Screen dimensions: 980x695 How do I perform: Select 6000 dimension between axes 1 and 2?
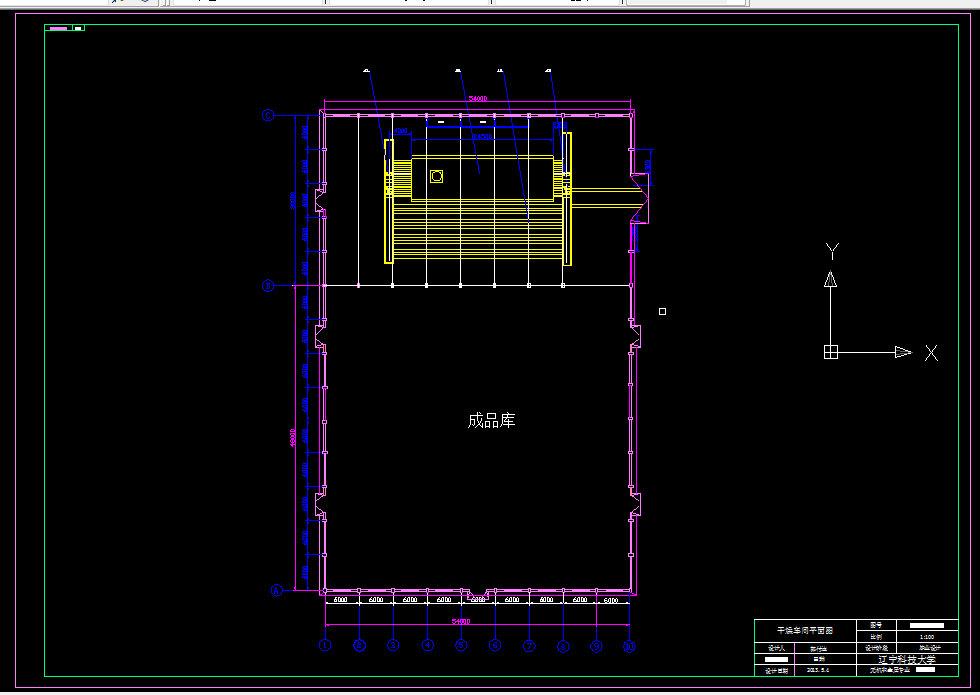click(x=341, y=600)
